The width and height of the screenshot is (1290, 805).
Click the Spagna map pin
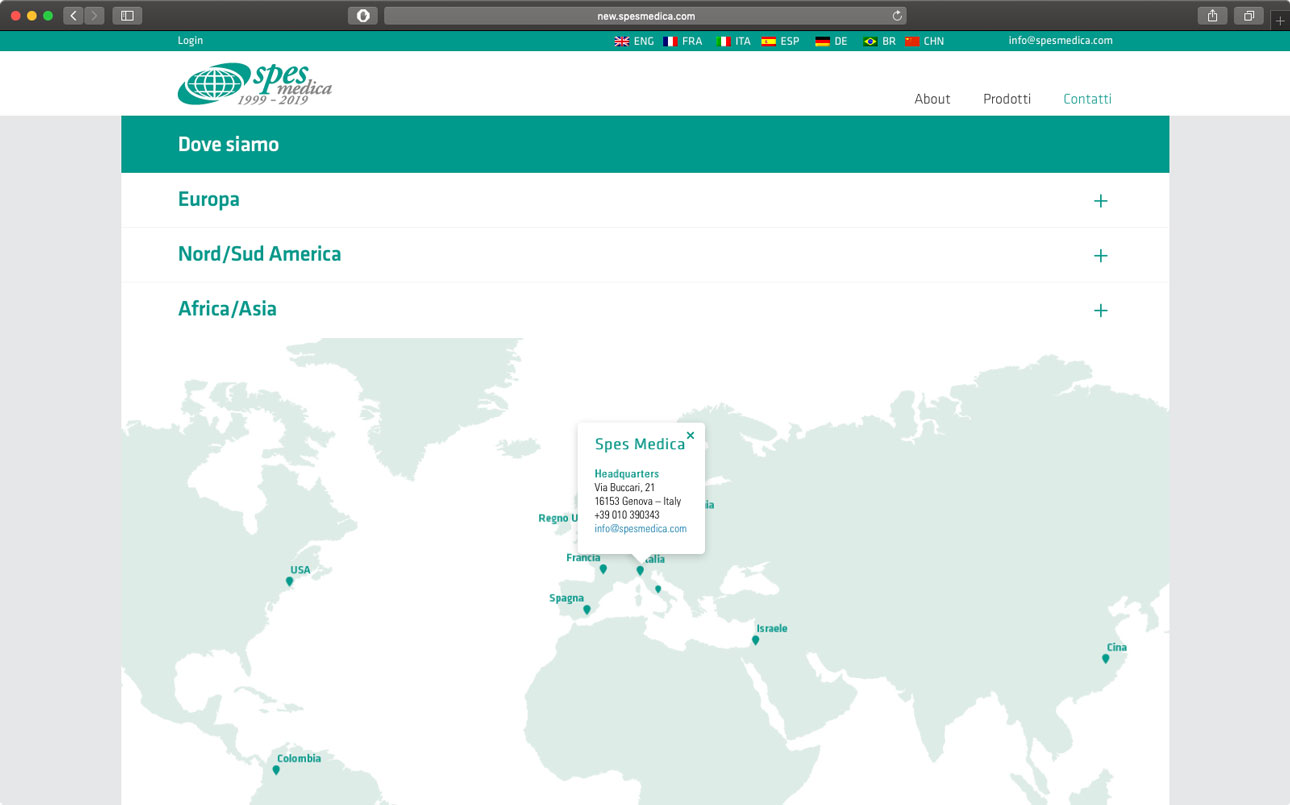(587, 609)
